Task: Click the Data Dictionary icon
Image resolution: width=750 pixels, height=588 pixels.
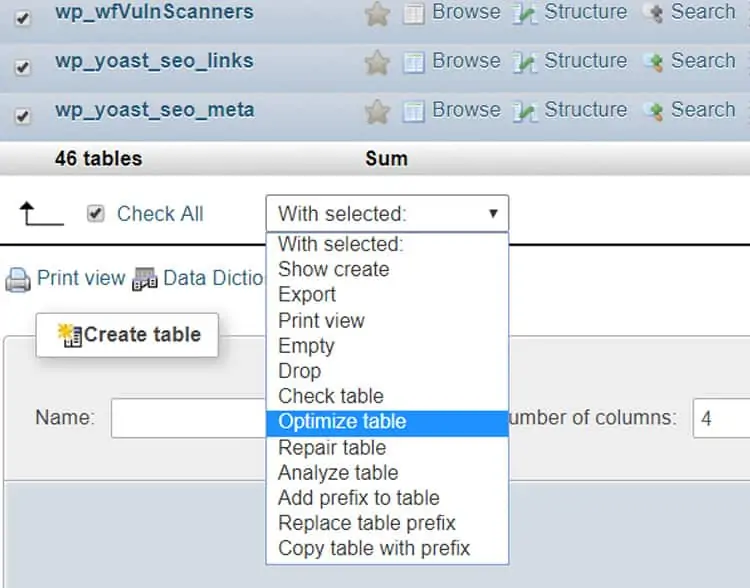Action: point(145,279)
